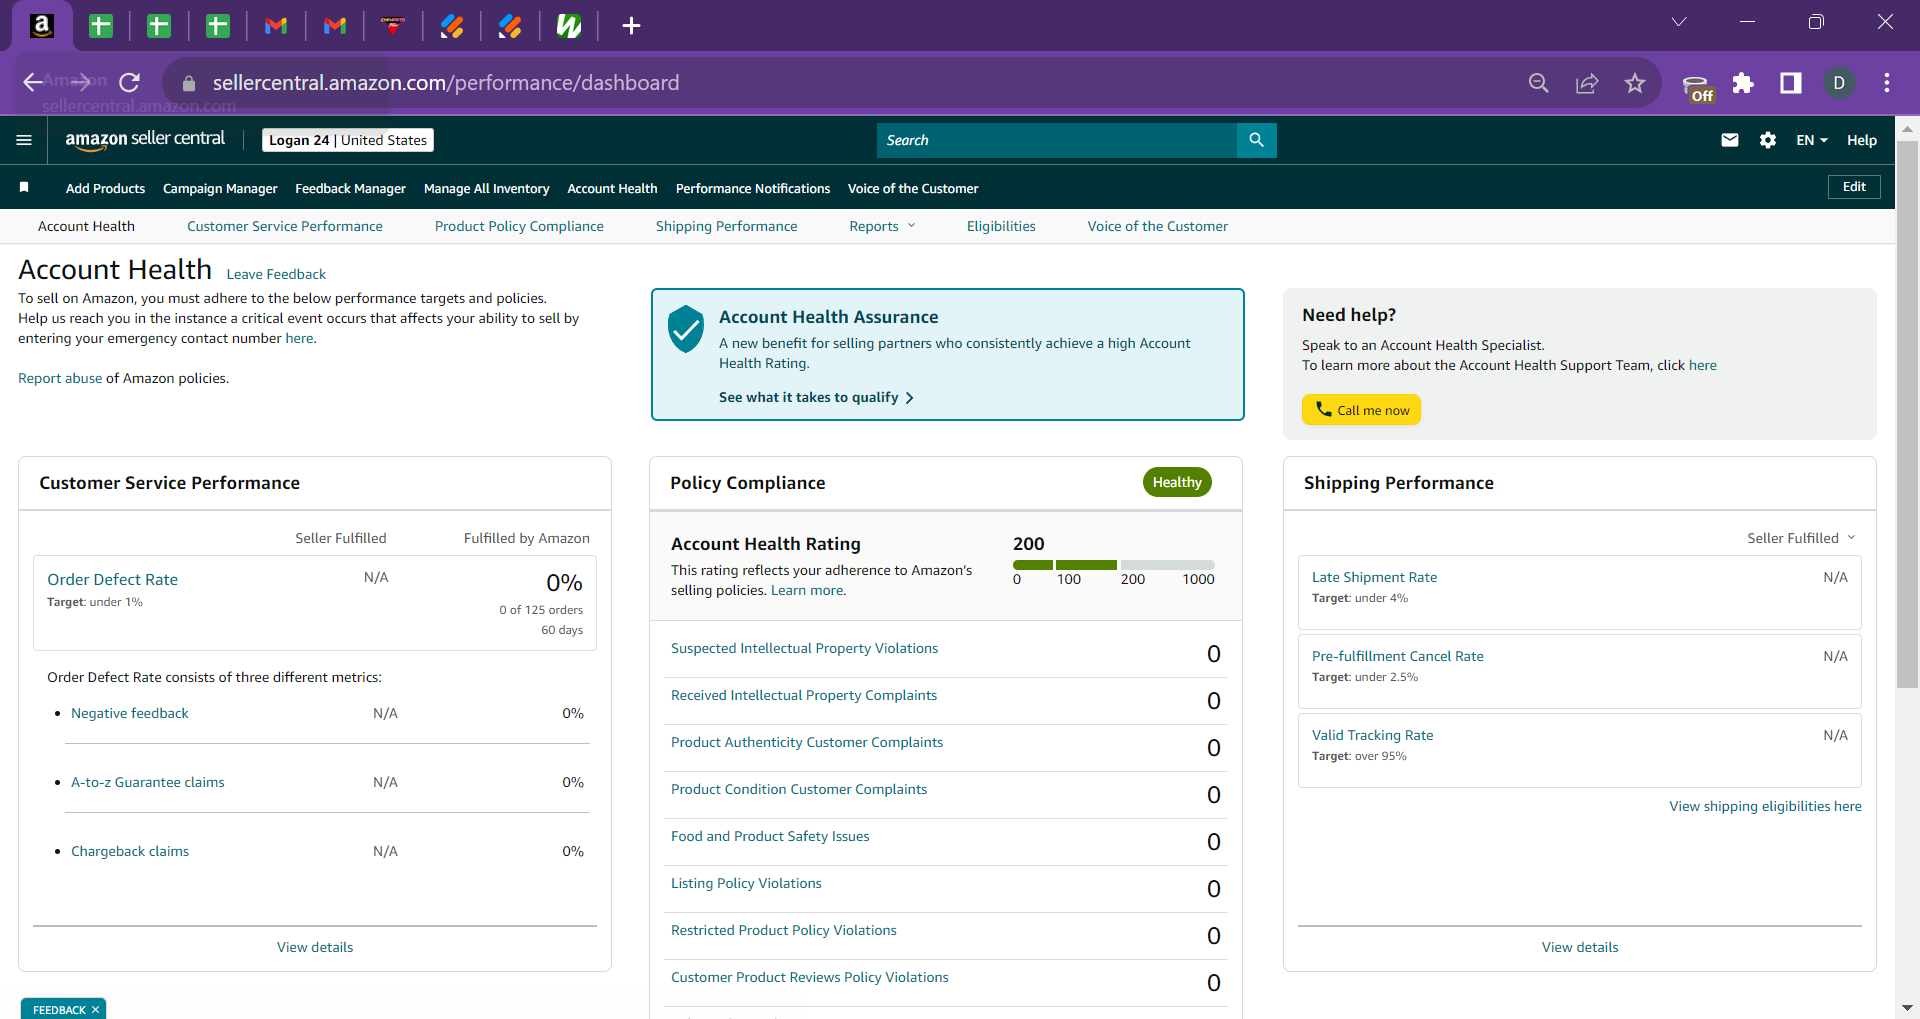View details of Shipping Performance
Image resolution: width=1920 pixels, height=1019 pixels.
[x=1580, y=947]
